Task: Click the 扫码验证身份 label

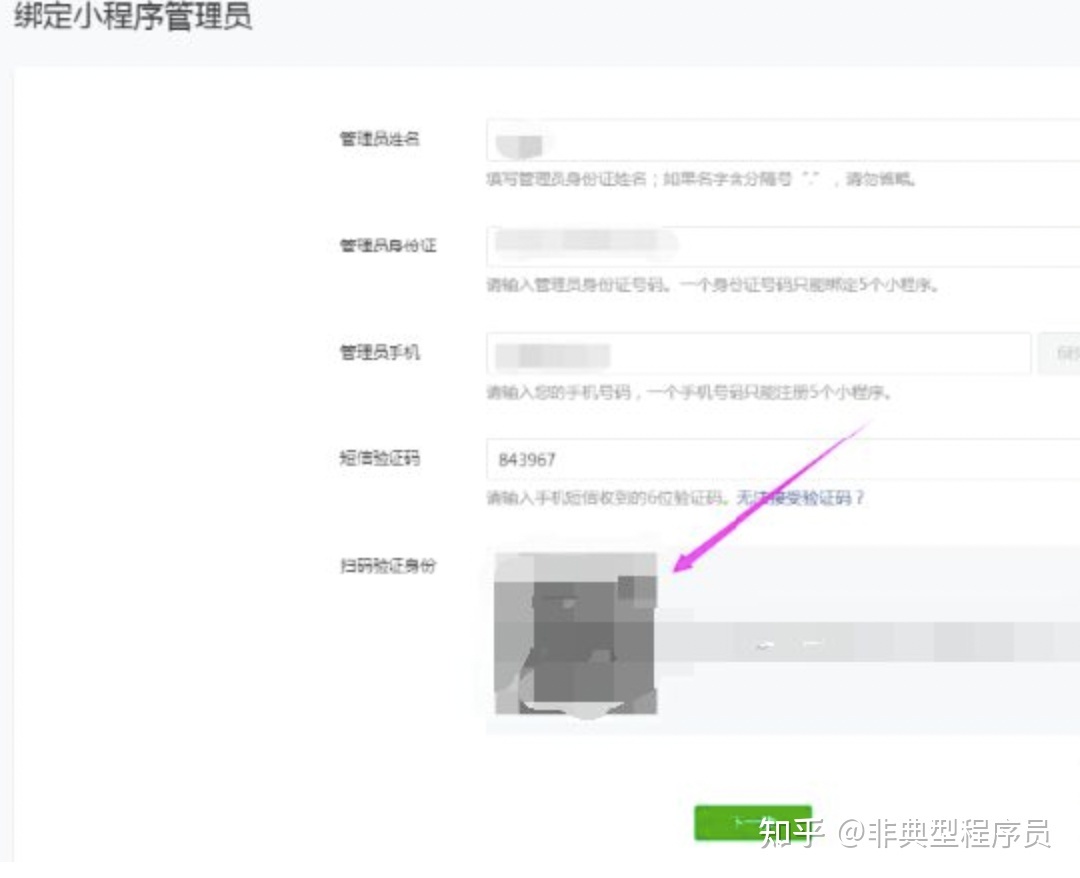Action: click(388, 567)
